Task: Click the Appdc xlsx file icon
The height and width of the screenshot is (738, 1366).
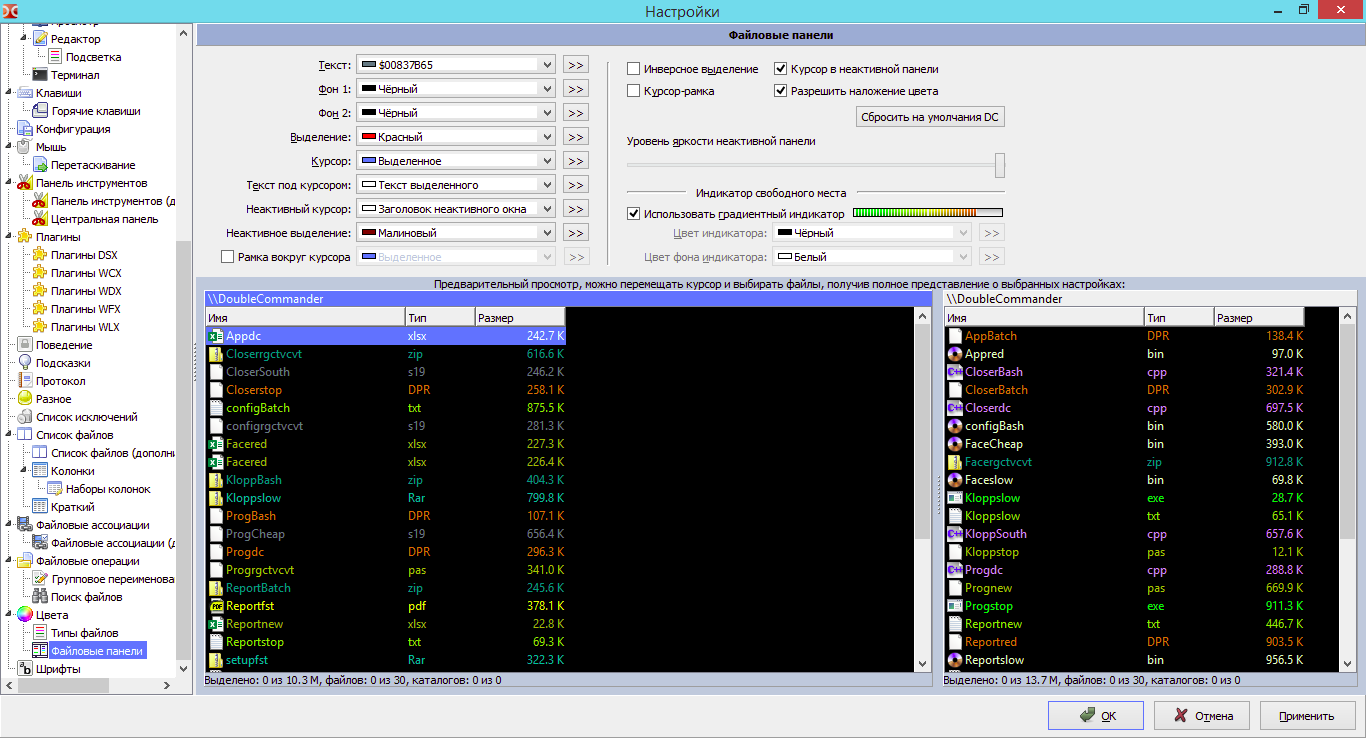Action: point(215,336)
